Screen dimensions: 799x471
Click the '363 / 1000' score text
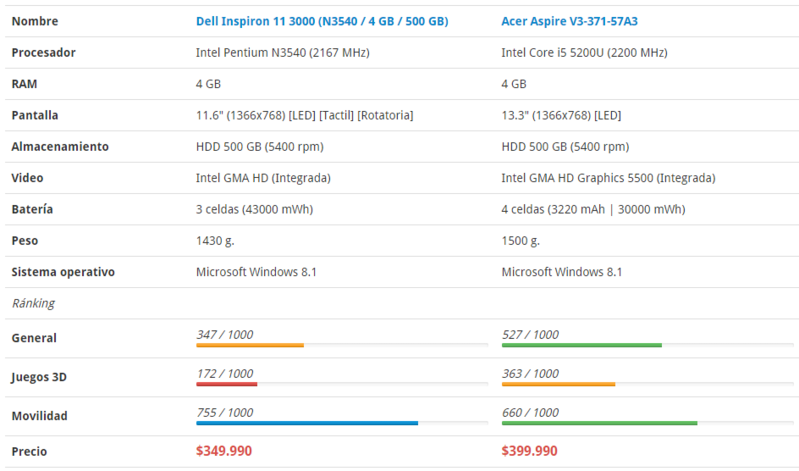point(530,374)
